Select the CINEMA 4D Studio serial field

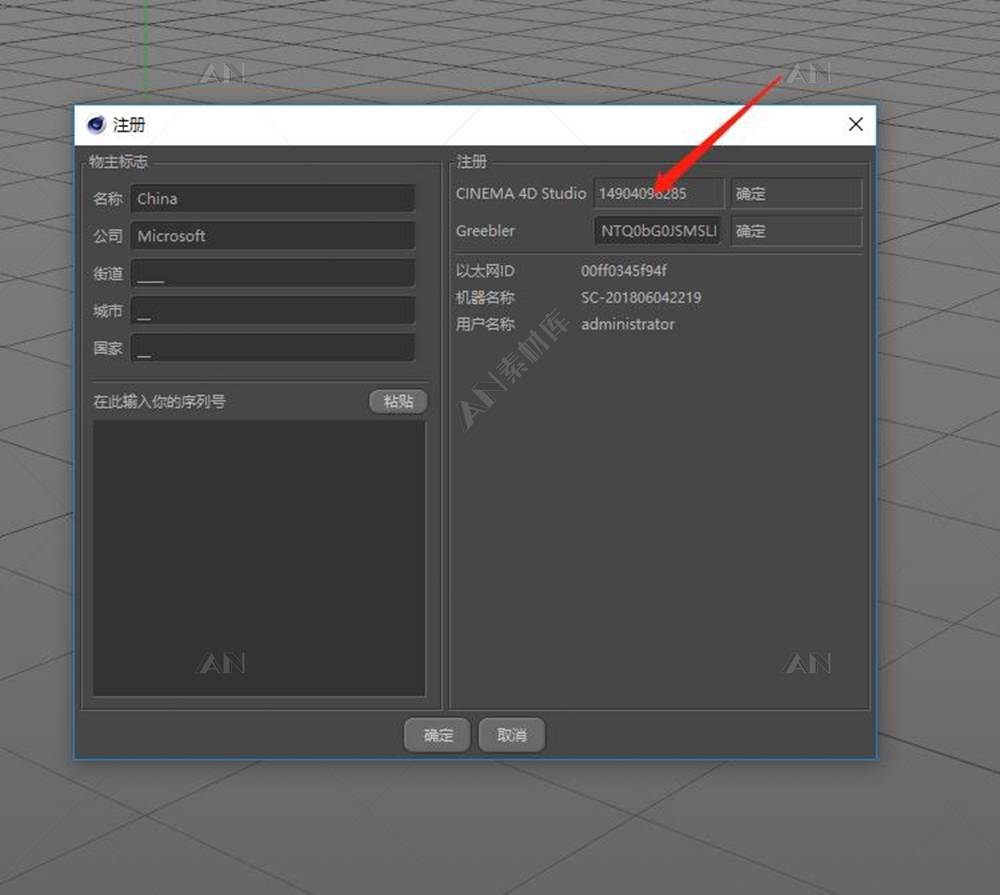[x=659, y=193]
